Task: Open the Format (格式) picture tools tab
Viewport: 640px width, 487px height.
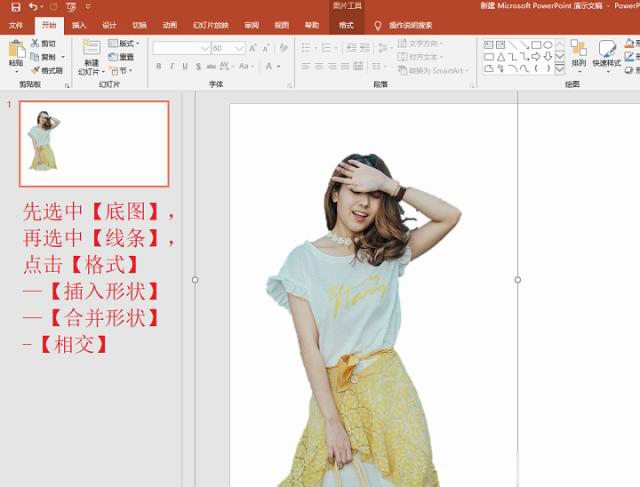Action: tap(345, 25)
